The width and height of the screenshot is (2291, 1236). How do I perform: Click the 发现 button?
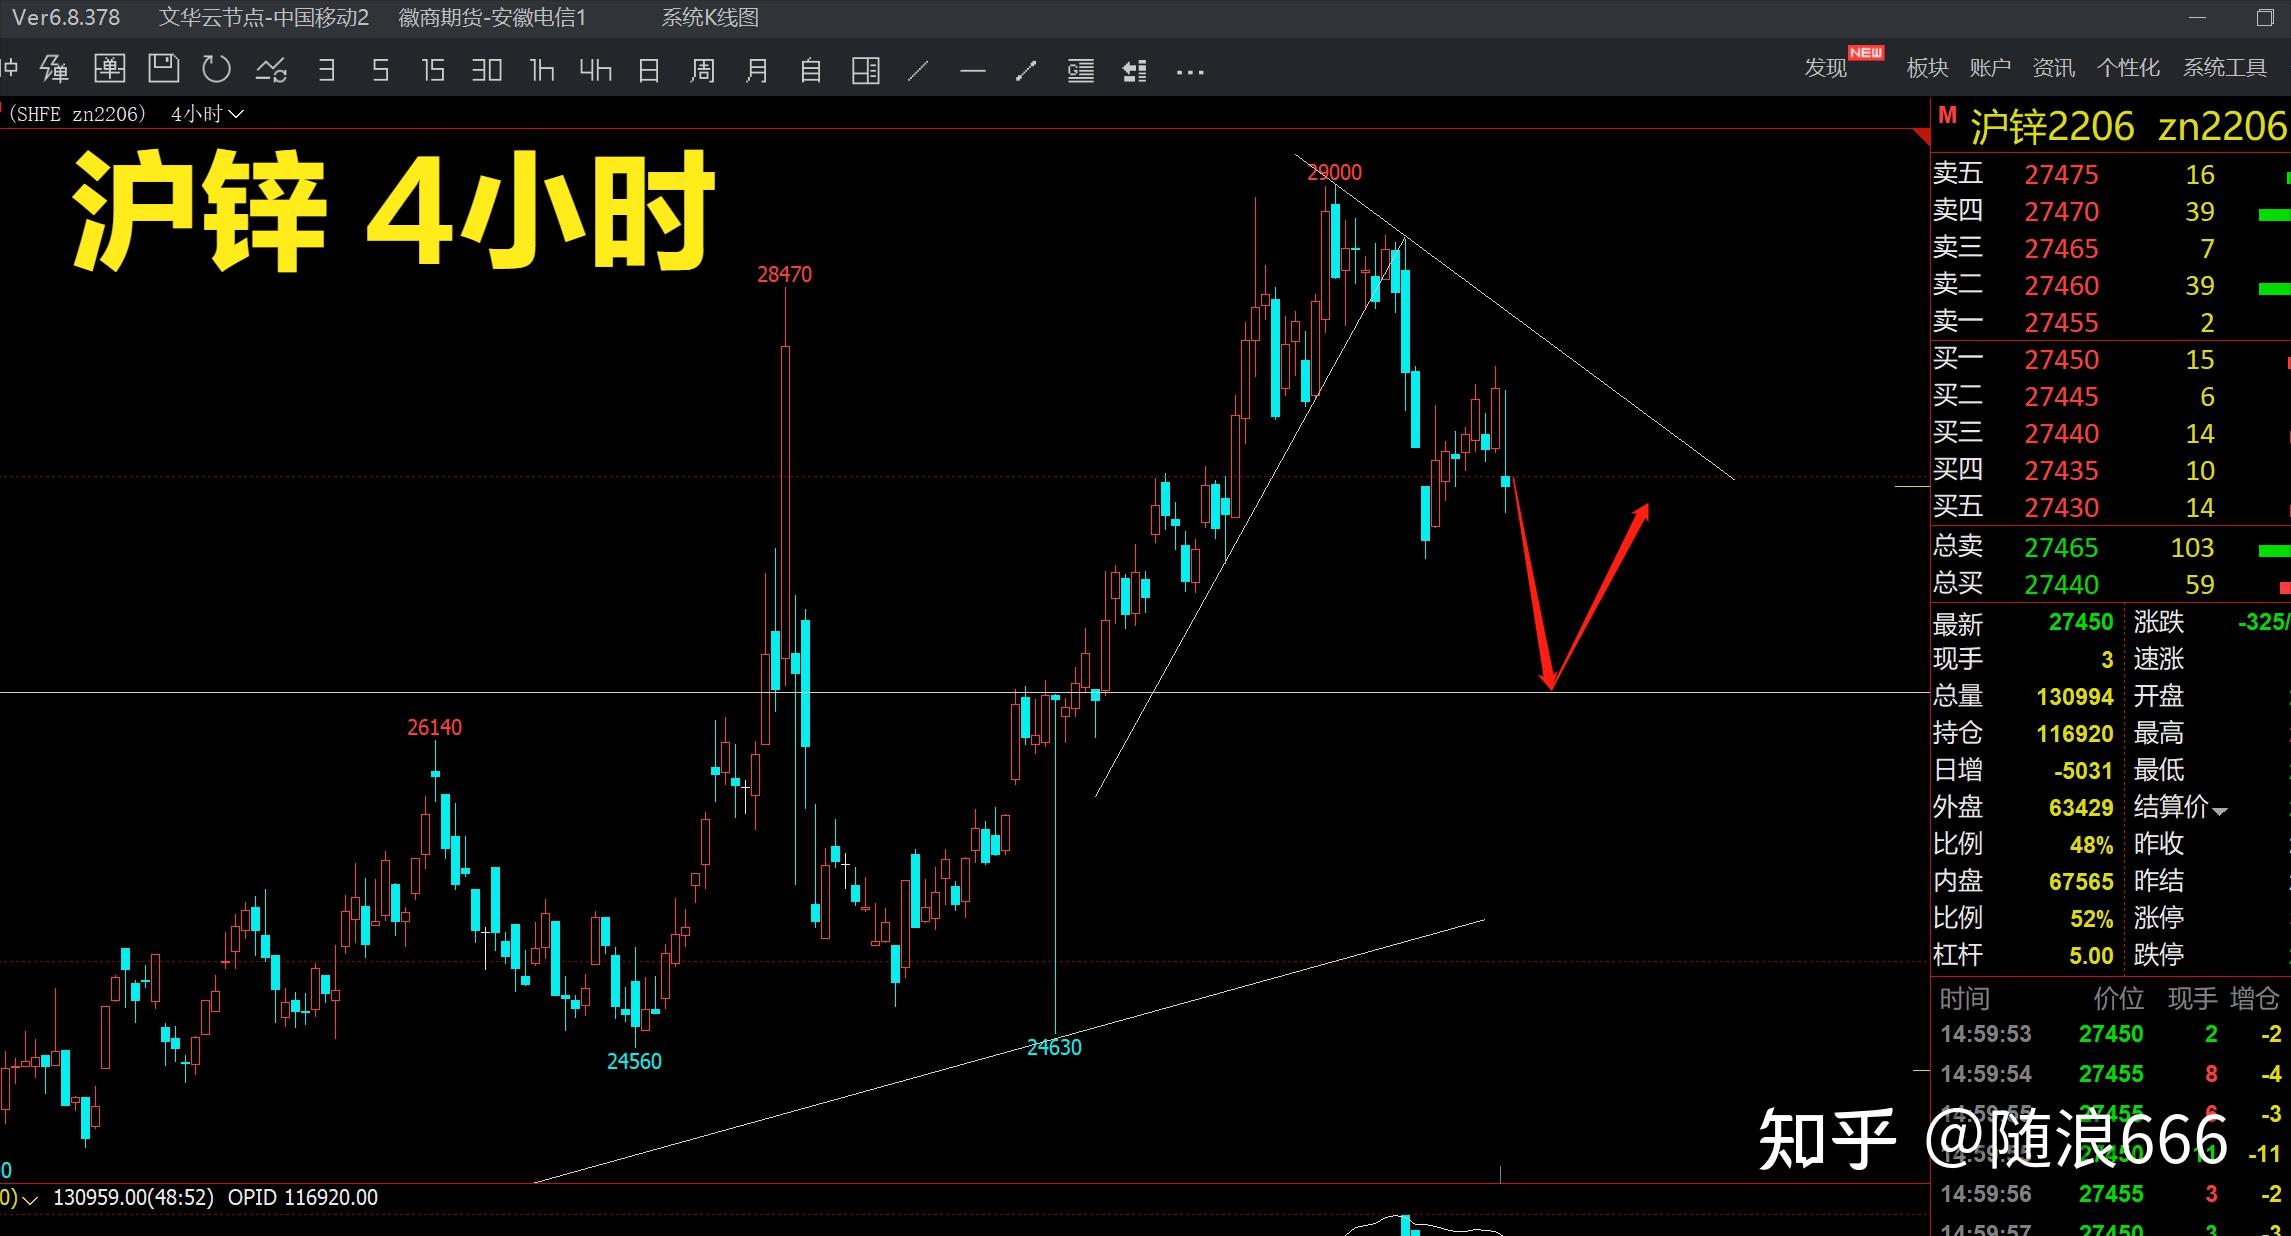click(x=1825, y=68)
